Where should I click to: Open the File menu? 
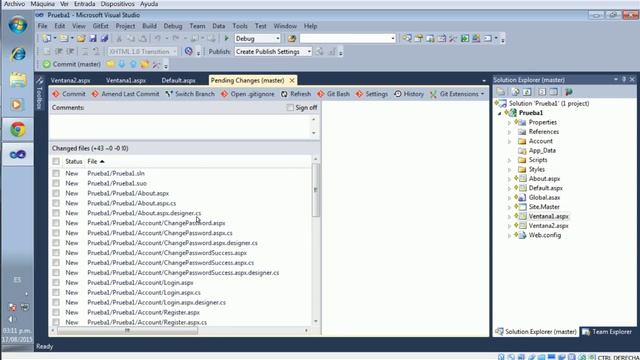coord(42,26)
